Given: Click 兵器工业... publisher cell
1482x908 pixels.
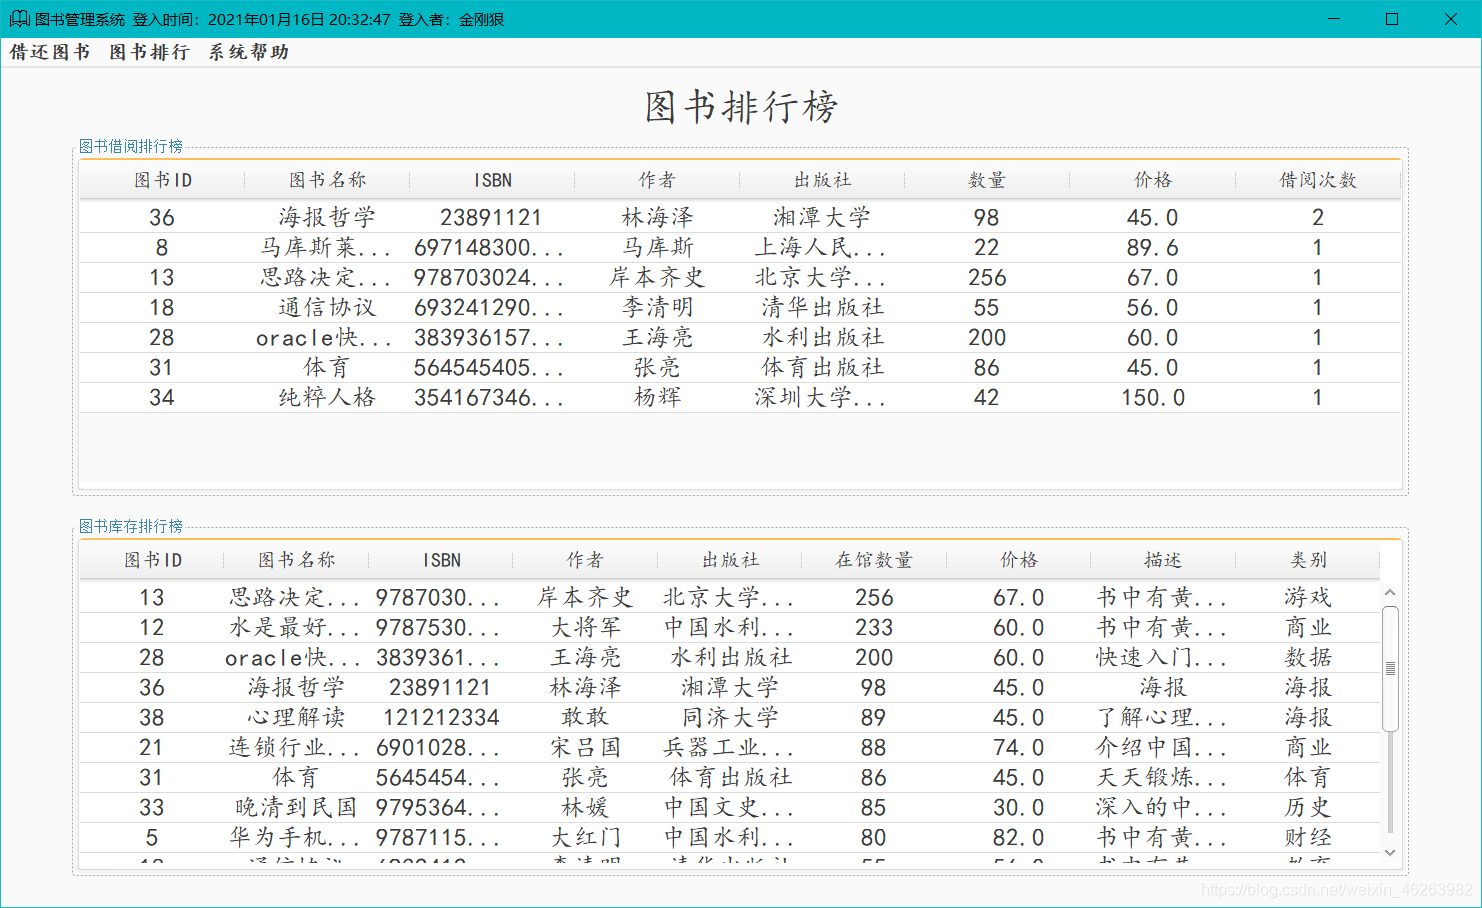Looking at the screenshot, I should [730, 747].
